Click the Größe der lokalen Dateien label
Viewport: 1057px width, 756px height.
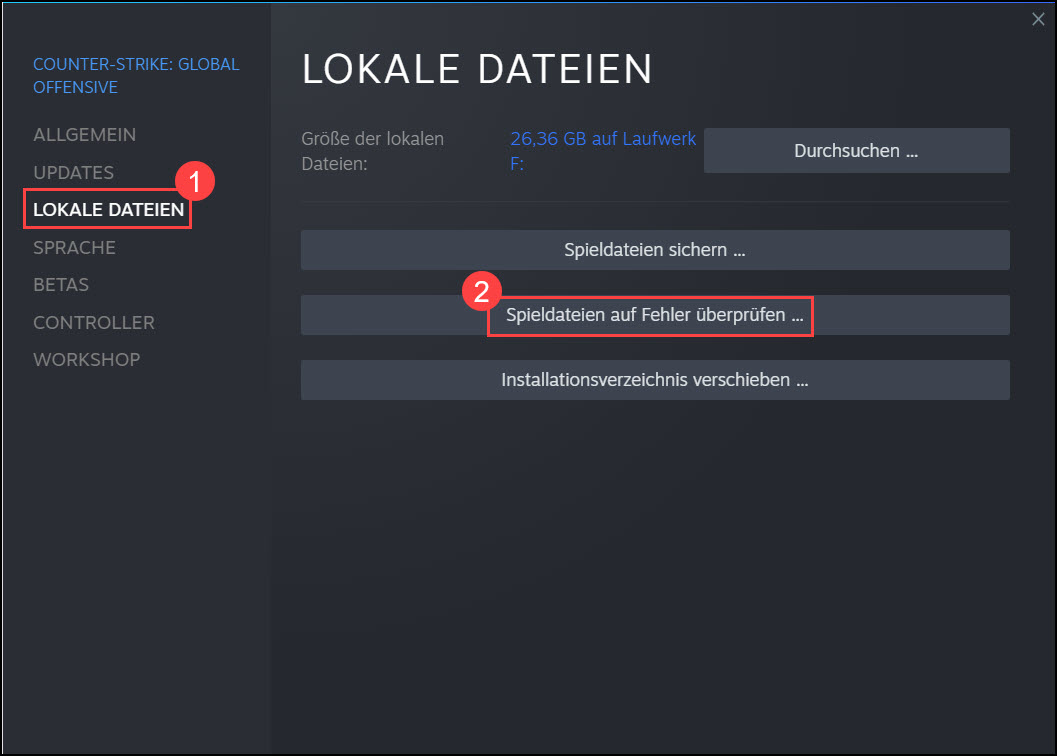pos(372,150)
